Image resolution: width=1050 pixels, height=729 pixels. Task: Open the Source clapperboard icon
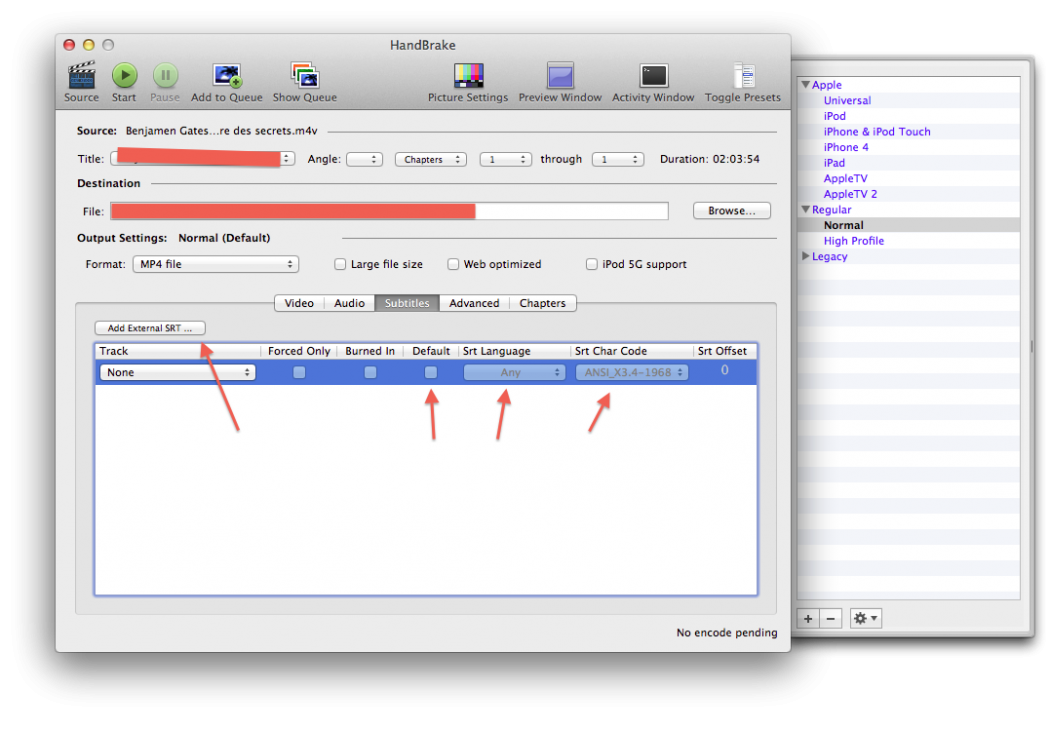pos(82,76)
